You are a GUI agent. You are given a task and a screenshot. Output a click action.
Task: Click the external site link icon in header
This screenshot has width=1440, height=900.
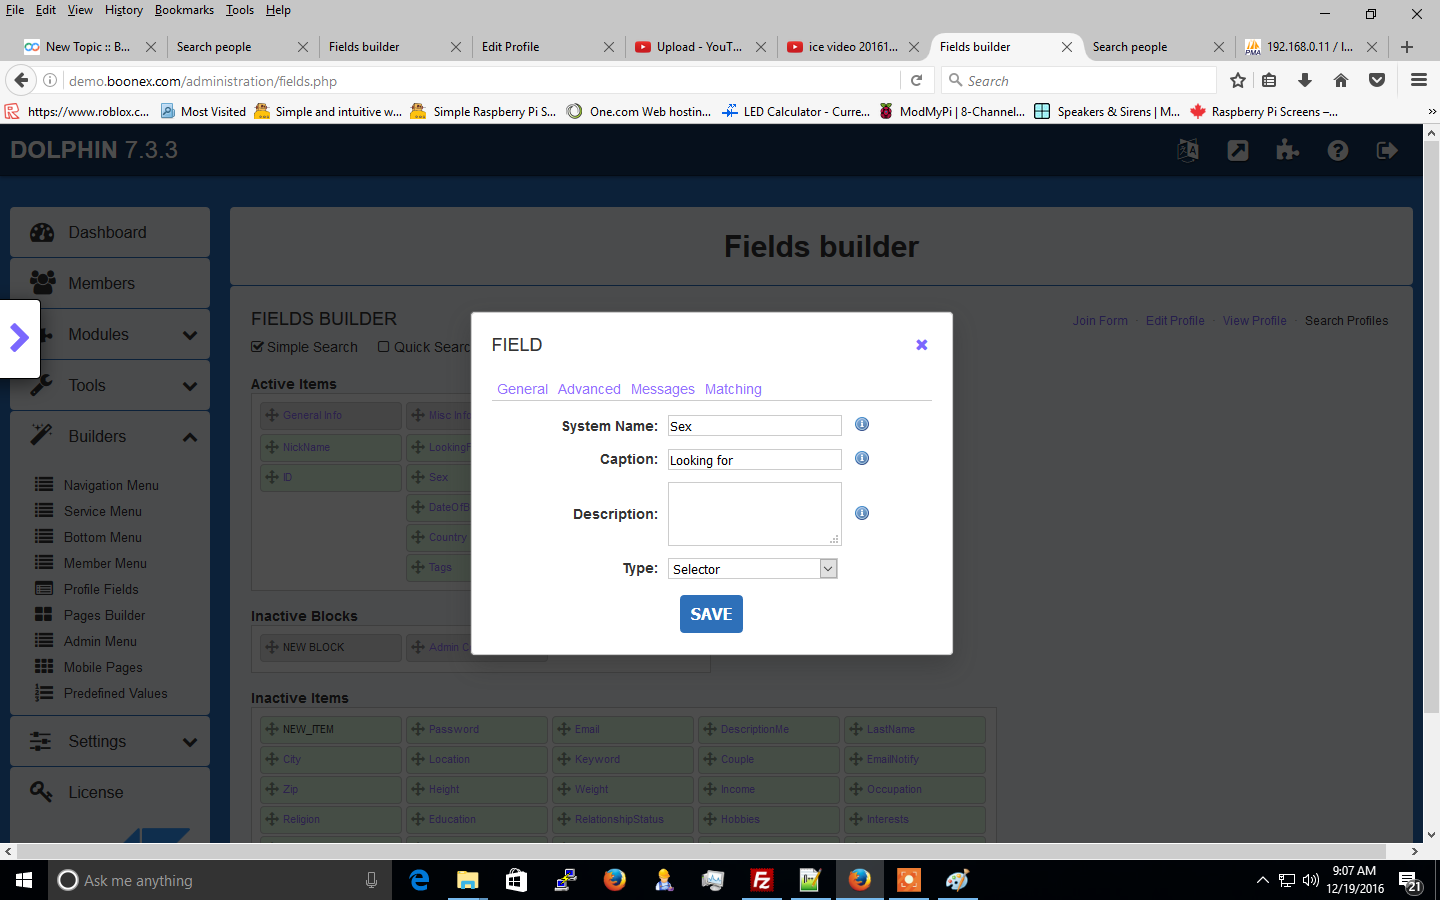[1238, 150]
